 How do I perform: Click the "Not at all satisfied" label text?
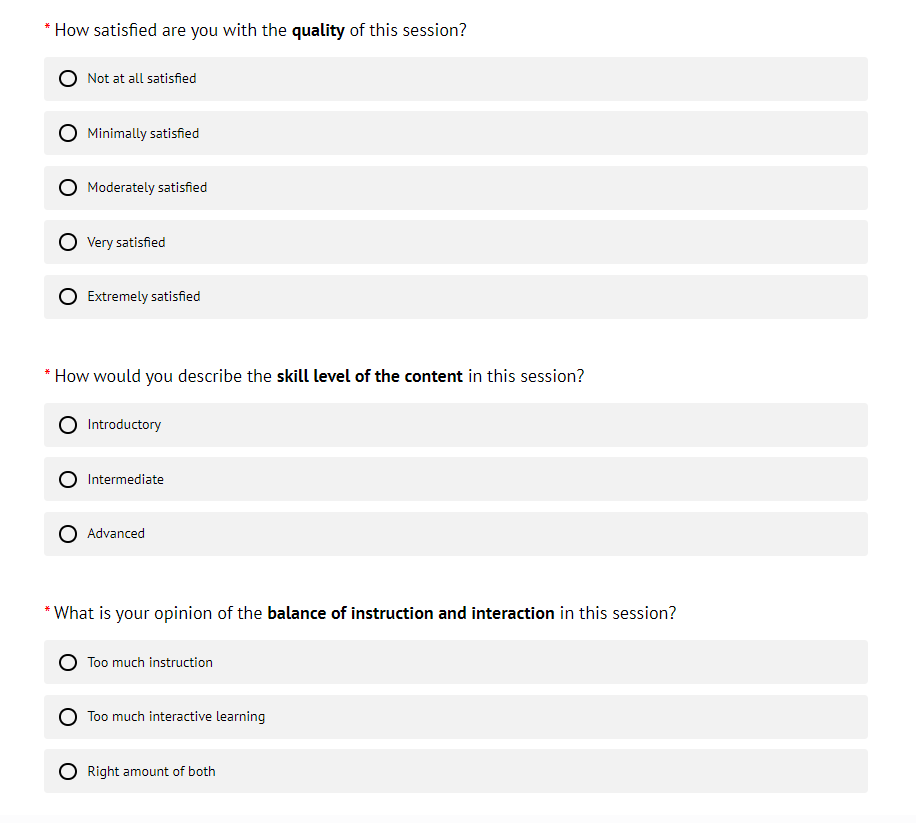[141, 79]
